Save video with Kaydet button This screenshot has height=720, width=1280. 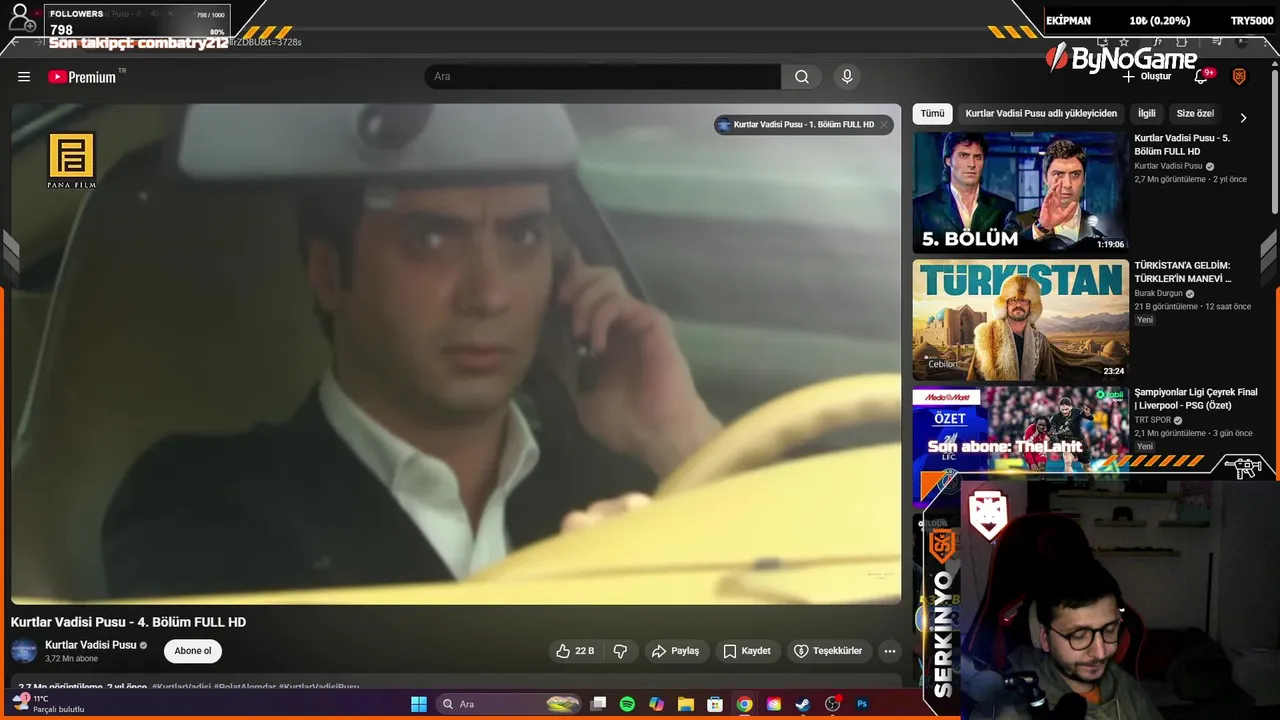pyautogui.click(x=747, y=651)
